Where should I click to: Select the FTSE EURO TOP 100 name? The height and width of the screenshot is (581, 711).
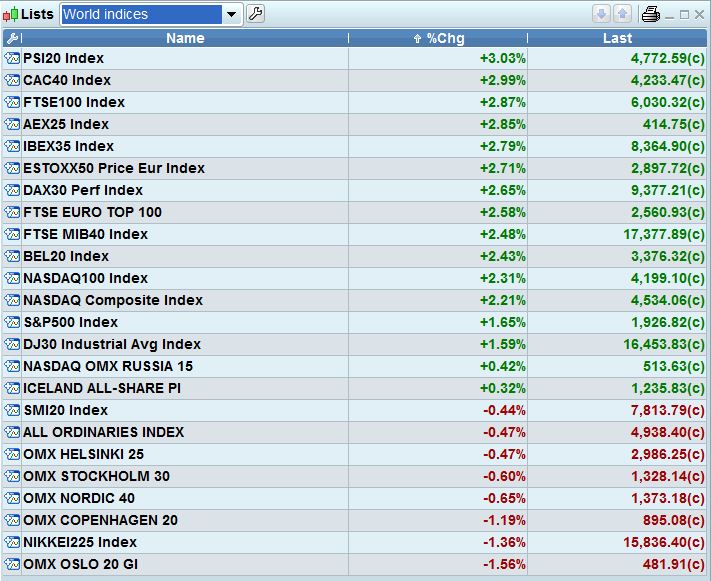[93, 212]
